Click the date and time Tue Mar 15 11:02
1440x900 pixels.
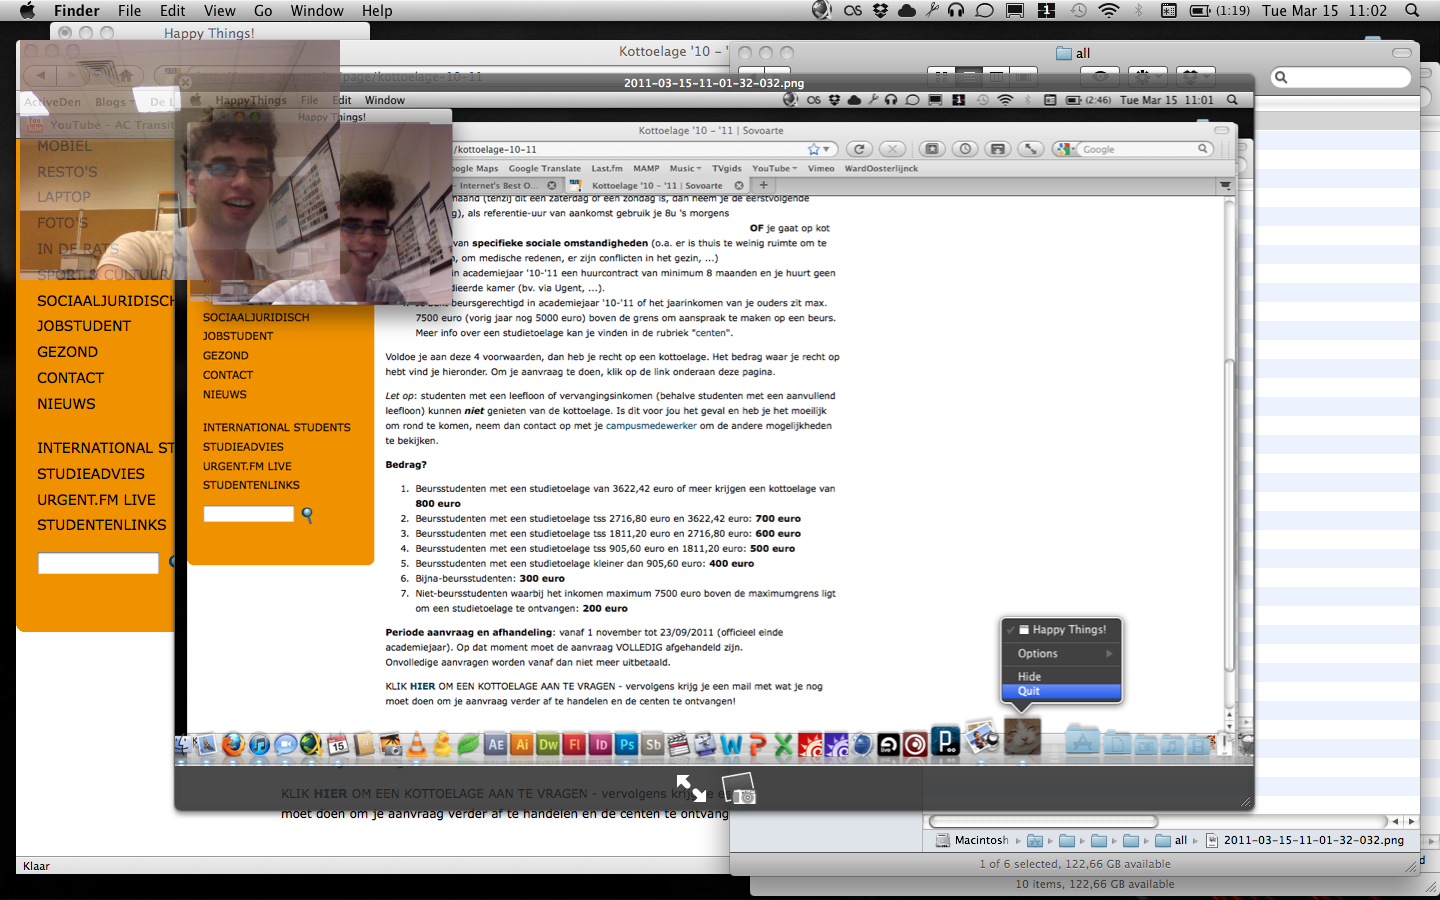1325,11
